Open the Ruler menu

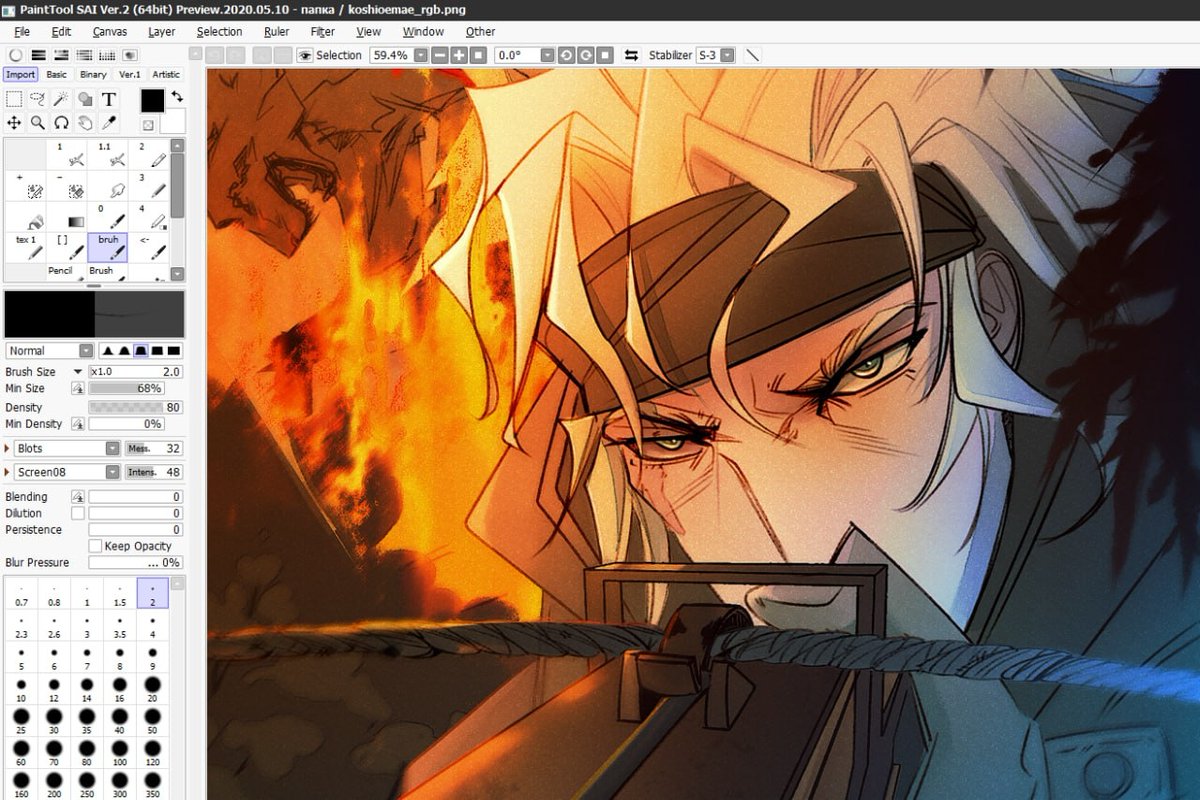point(276,32)
